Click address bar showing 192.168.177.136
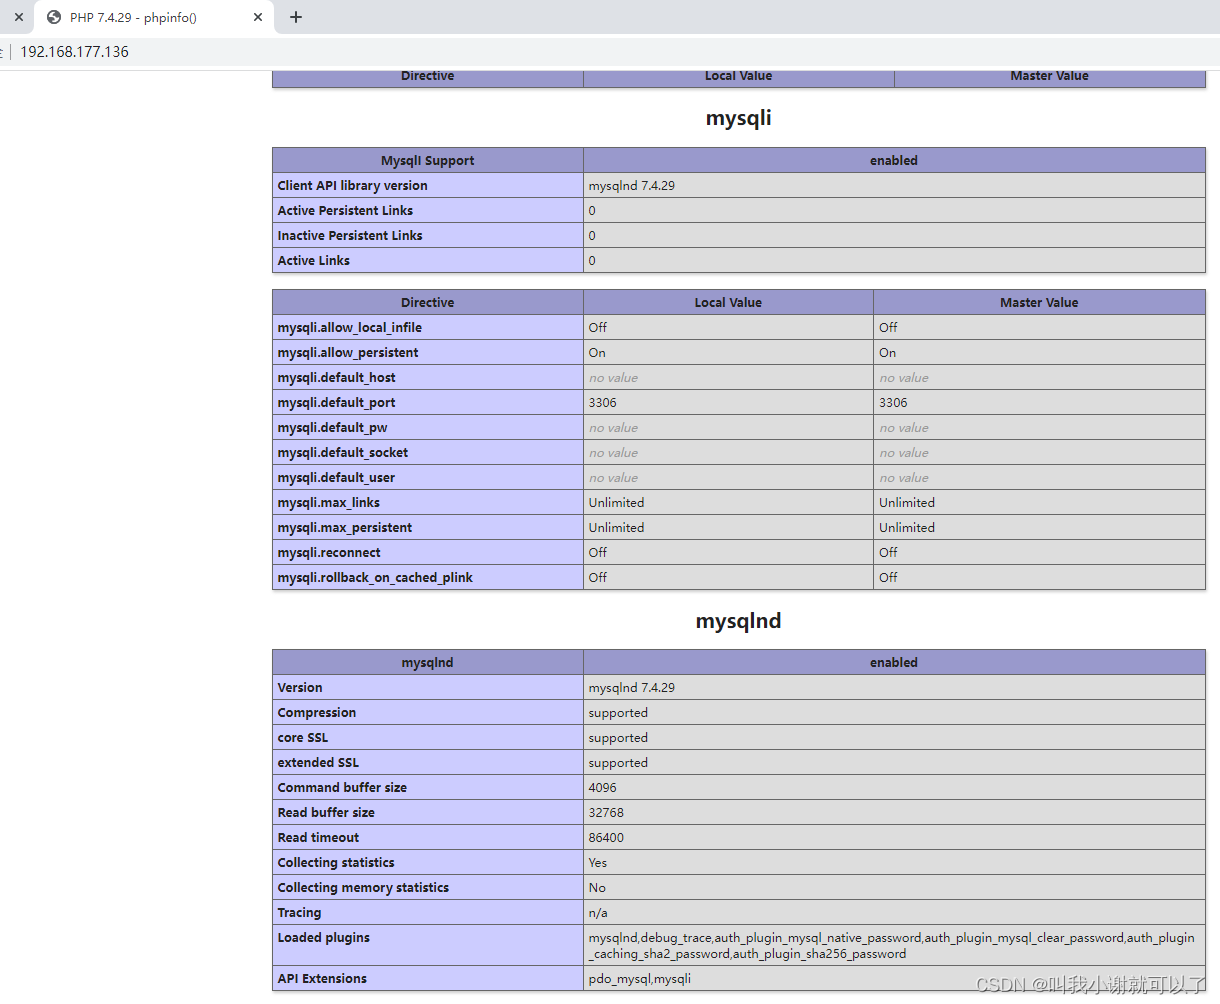Screen dimensions: 1220x1004 coord(75,52)
